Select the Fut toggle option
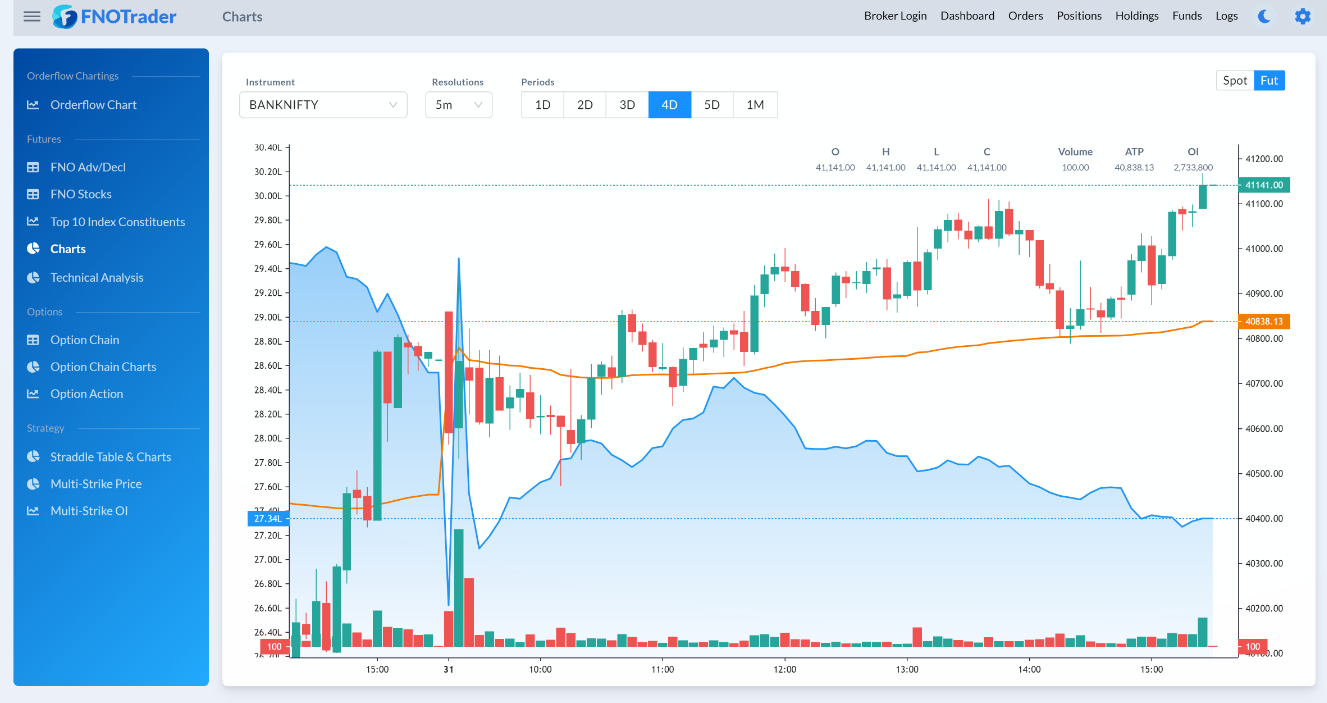 1269,81
